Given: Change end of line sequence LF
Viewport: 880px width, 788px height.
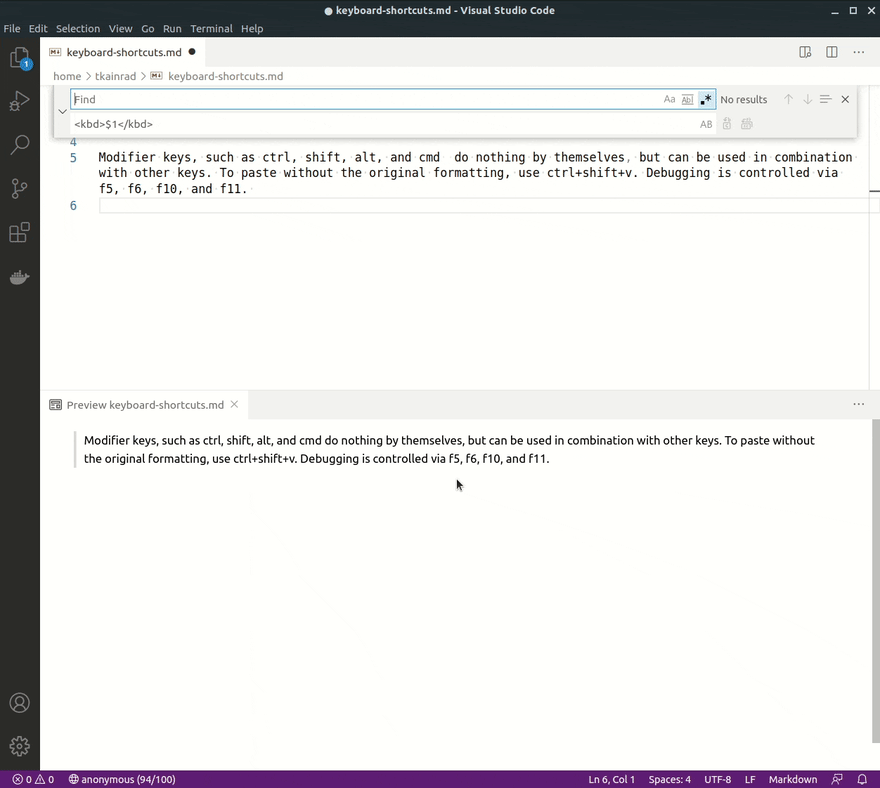Looking at the screenshot, I should [x=750, y=779].
